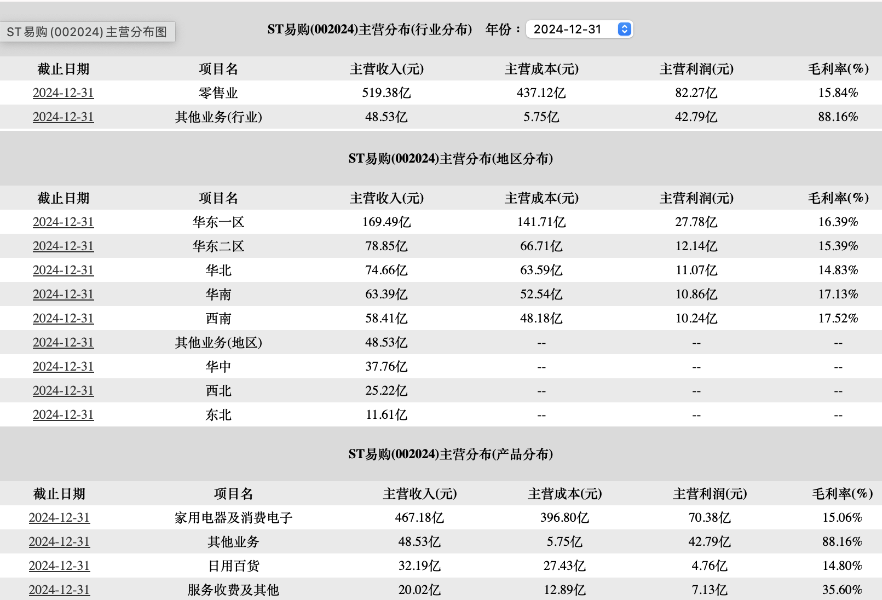This screenshot has height=600, width=882.
Task: Click the date link for 西南
Action: point(63,318)
